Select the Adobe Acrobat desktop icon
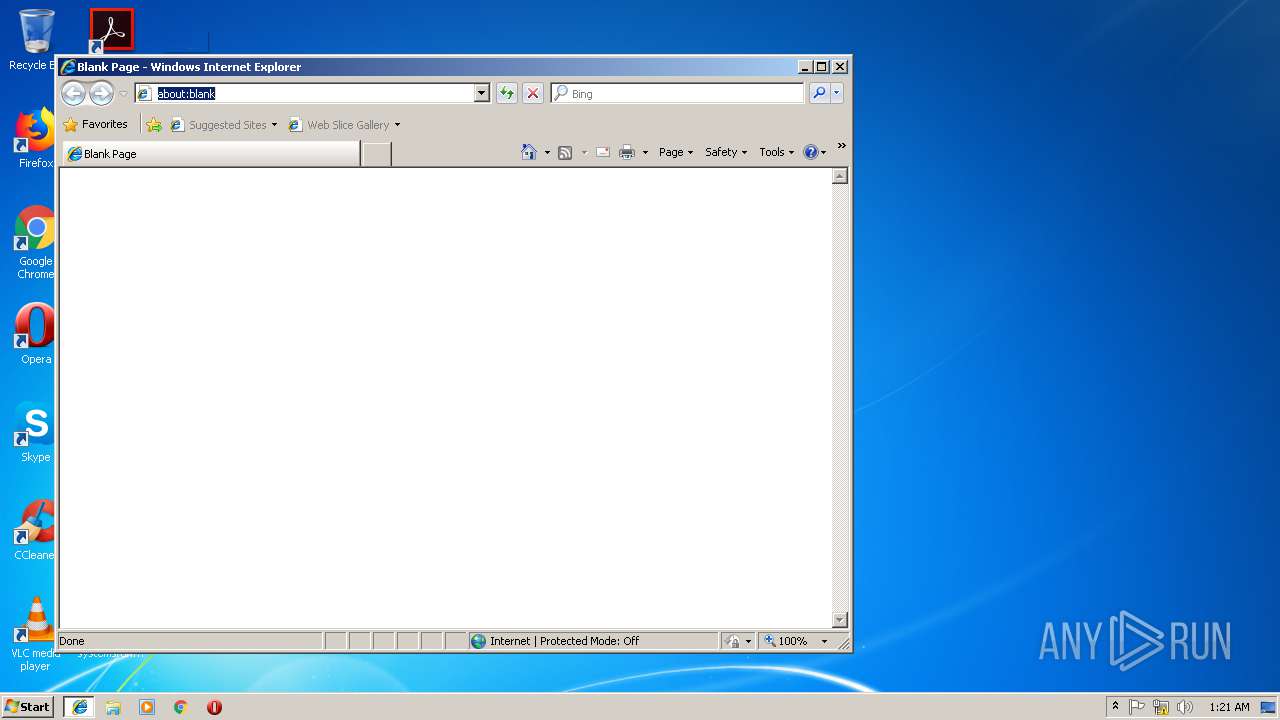 [x=111, y=31]
